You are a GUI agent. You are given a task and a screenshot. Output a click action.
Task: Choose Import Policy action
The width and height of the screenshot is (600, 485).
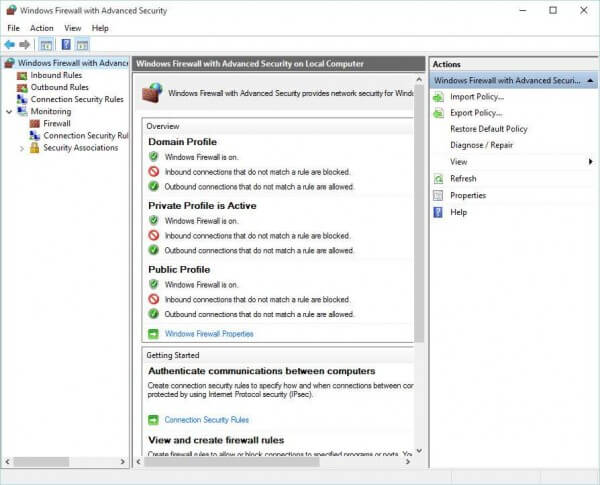(477, 97)
